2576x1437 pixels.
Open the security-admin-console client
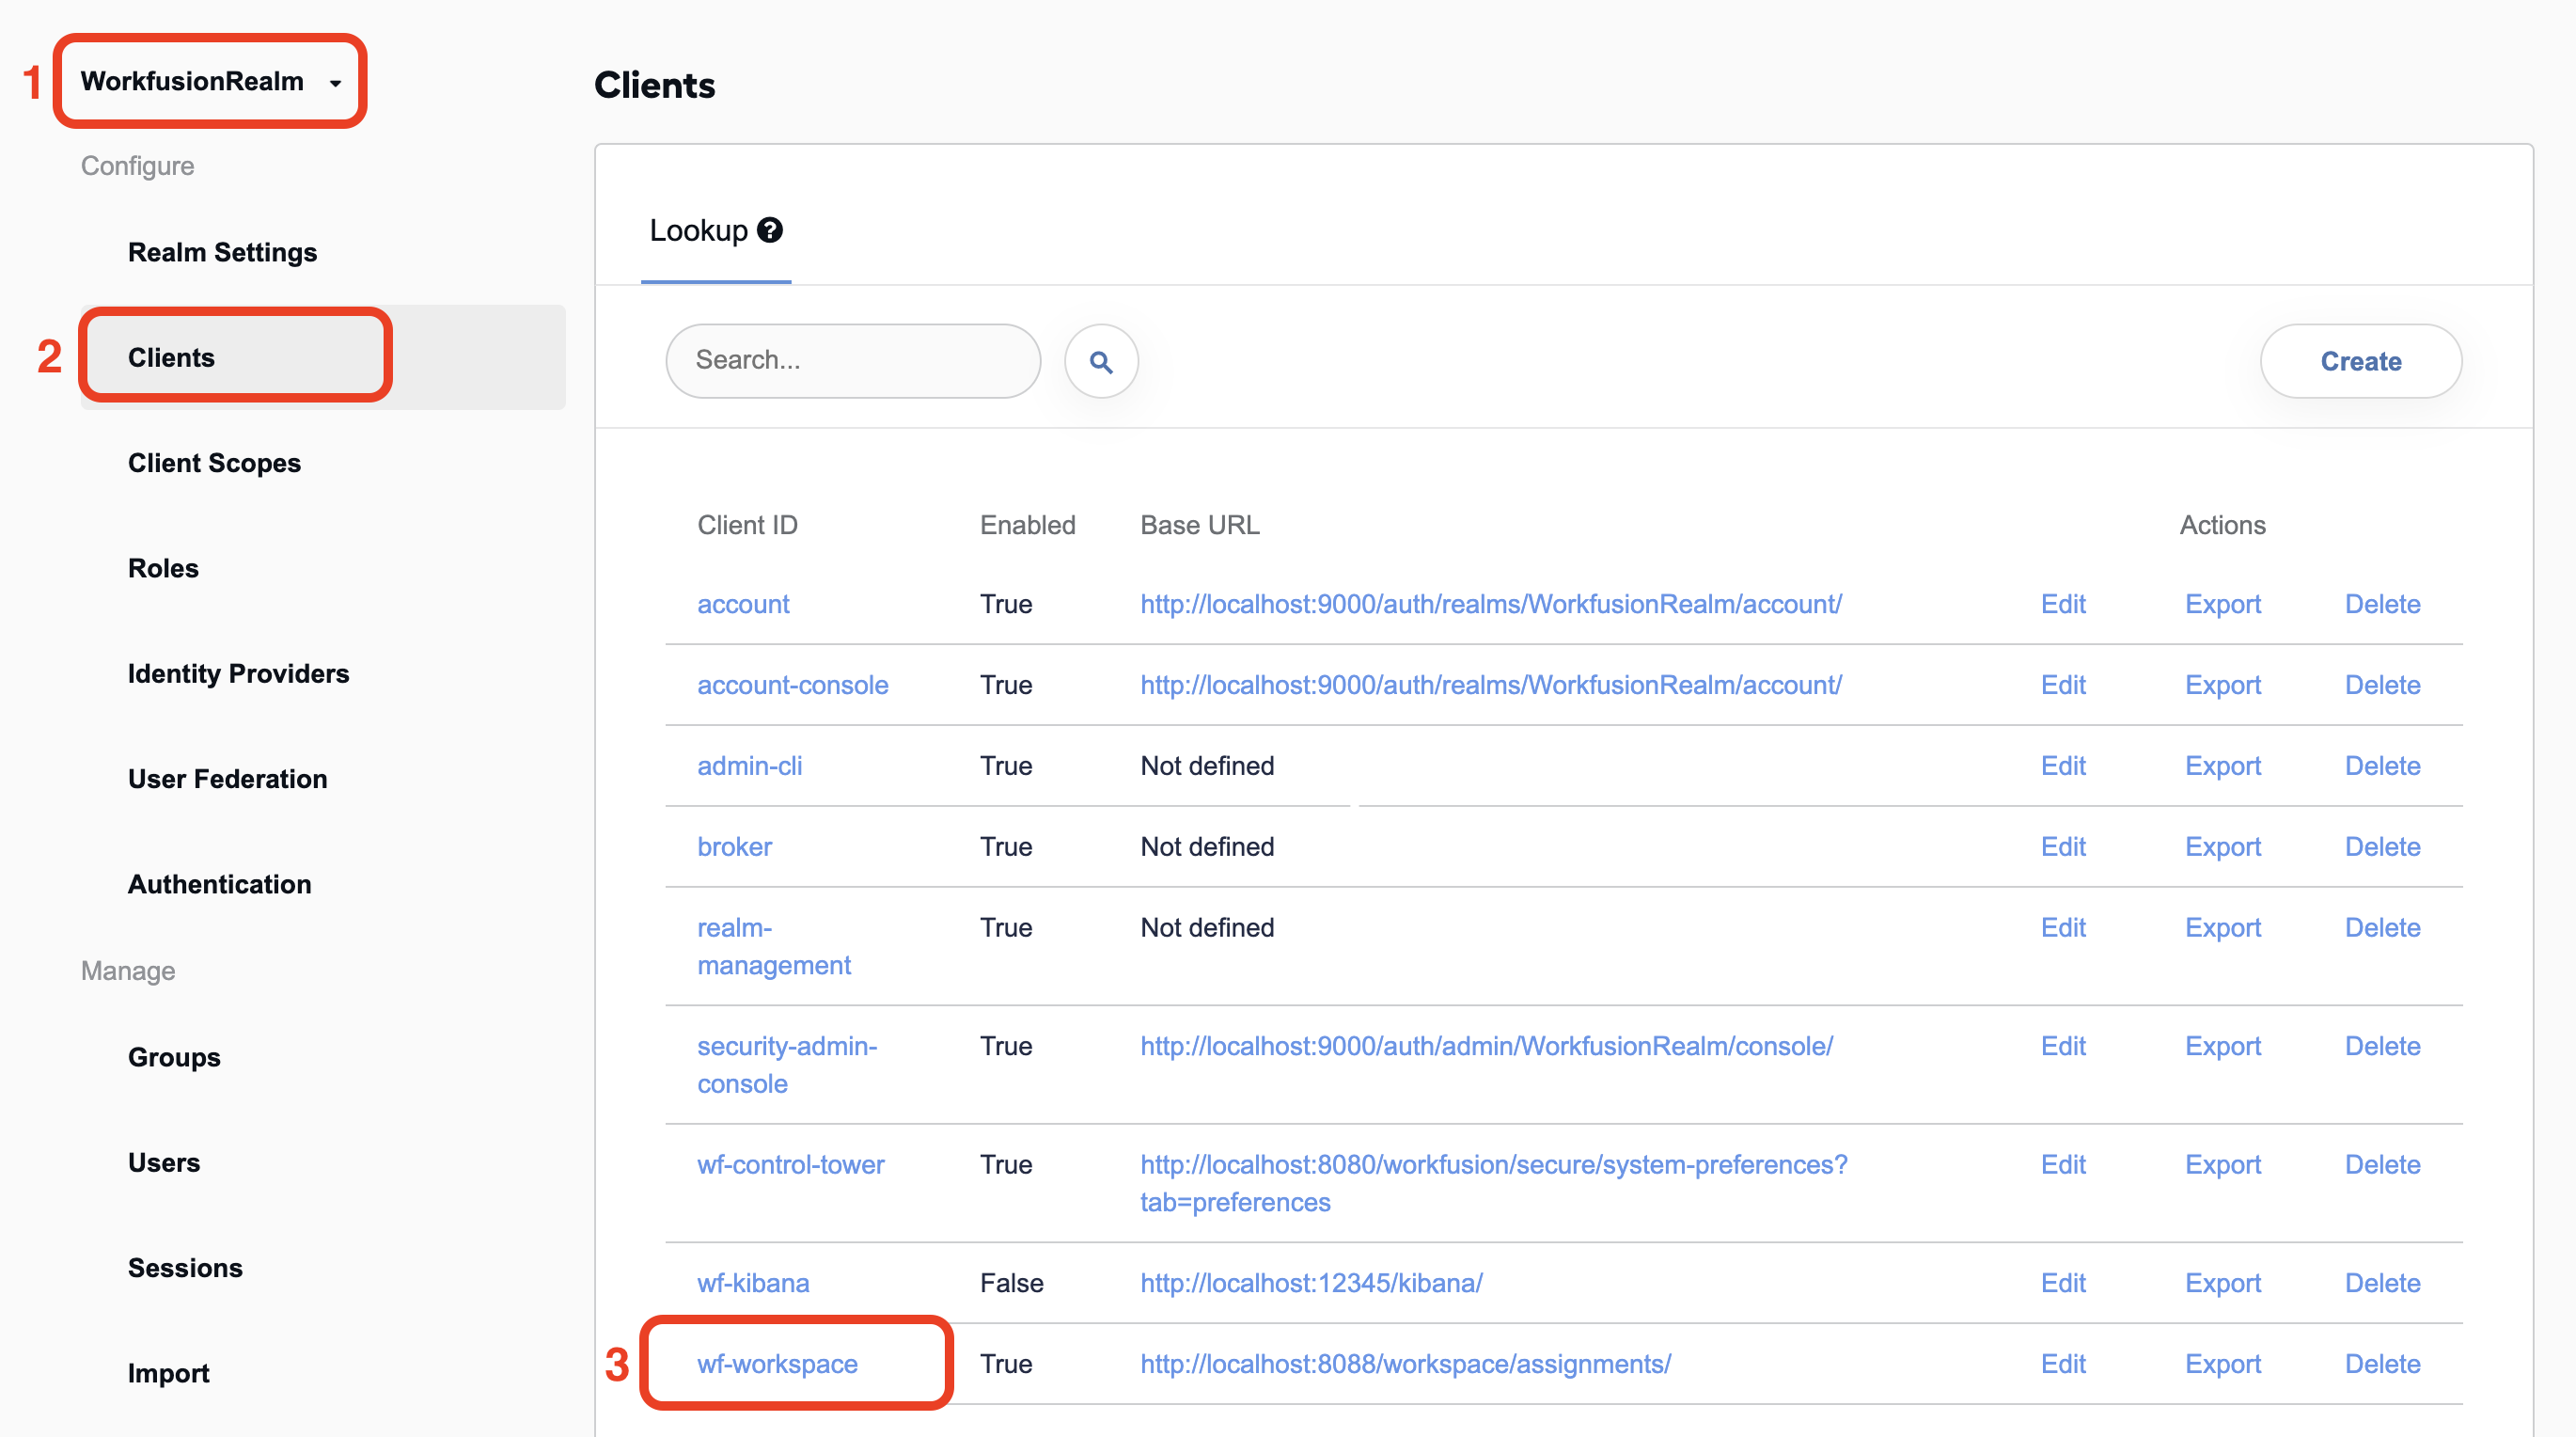787,1065
